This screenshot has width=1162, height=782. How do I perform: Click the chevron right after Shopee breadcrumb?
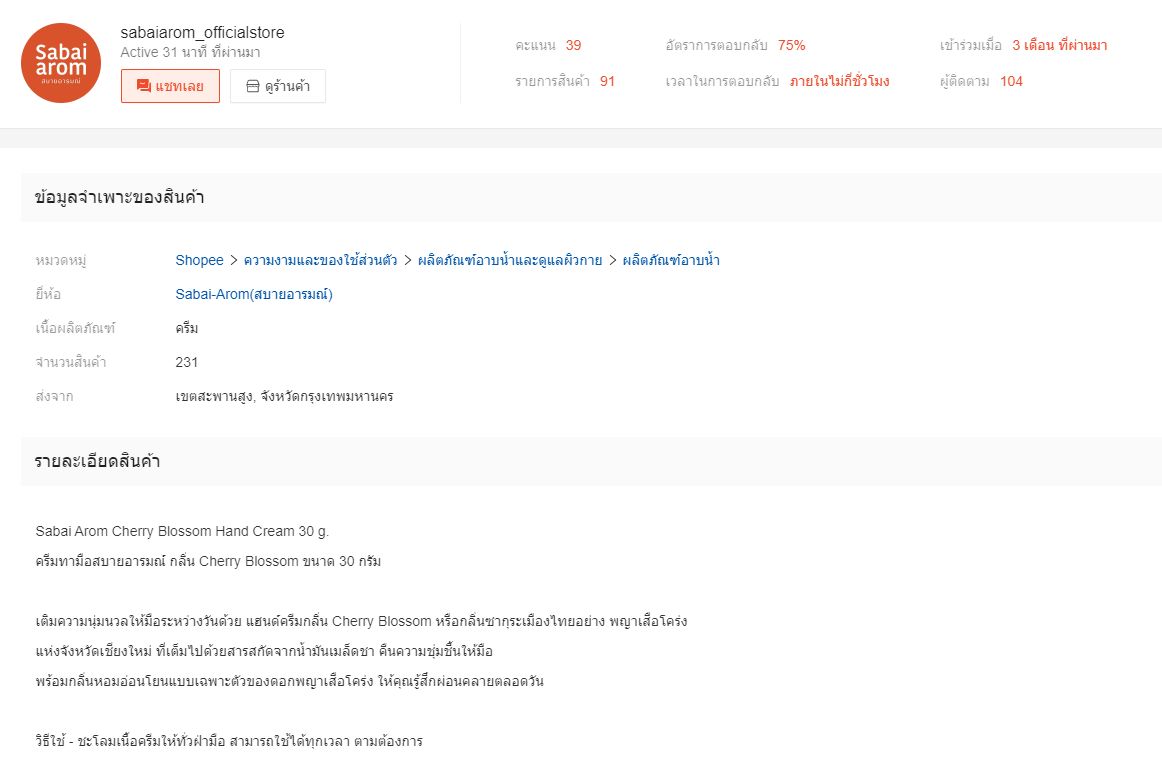(234, 260)
